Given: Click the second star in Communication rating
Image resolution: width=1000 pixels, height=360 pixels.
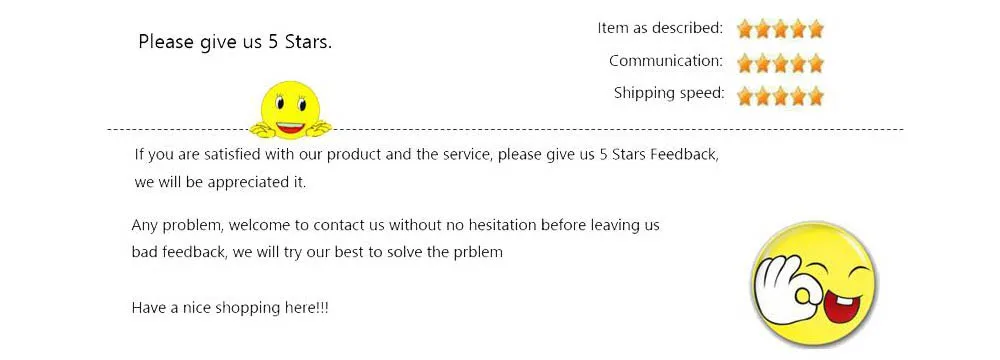Looking at the screenshot, I should coord(762,63).
